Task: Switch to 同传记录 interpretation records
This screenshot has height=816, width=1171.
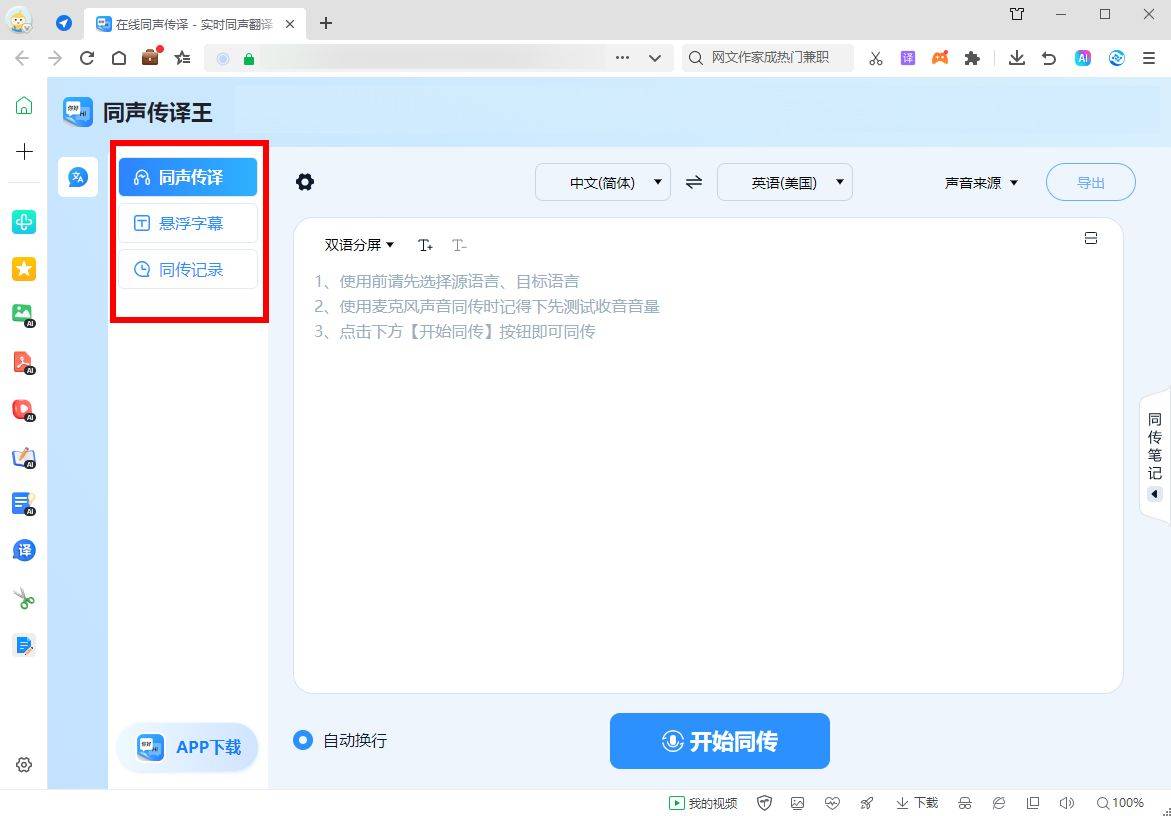Action: 186,269
